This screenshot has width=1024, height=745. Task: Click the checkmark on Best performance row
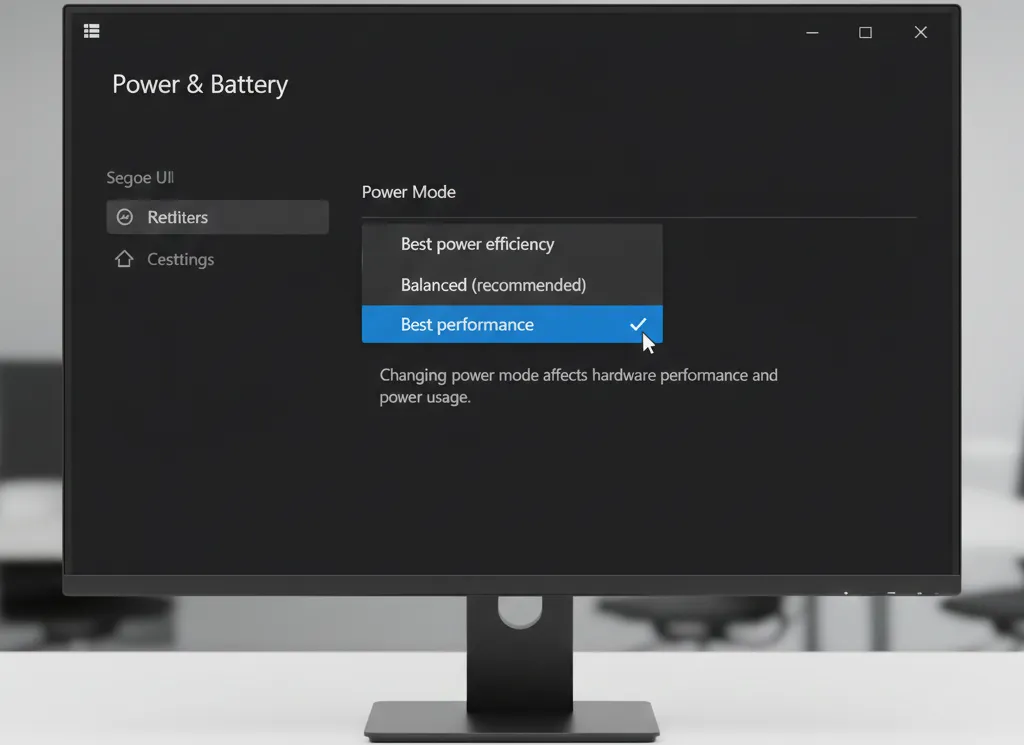point(638,324)
